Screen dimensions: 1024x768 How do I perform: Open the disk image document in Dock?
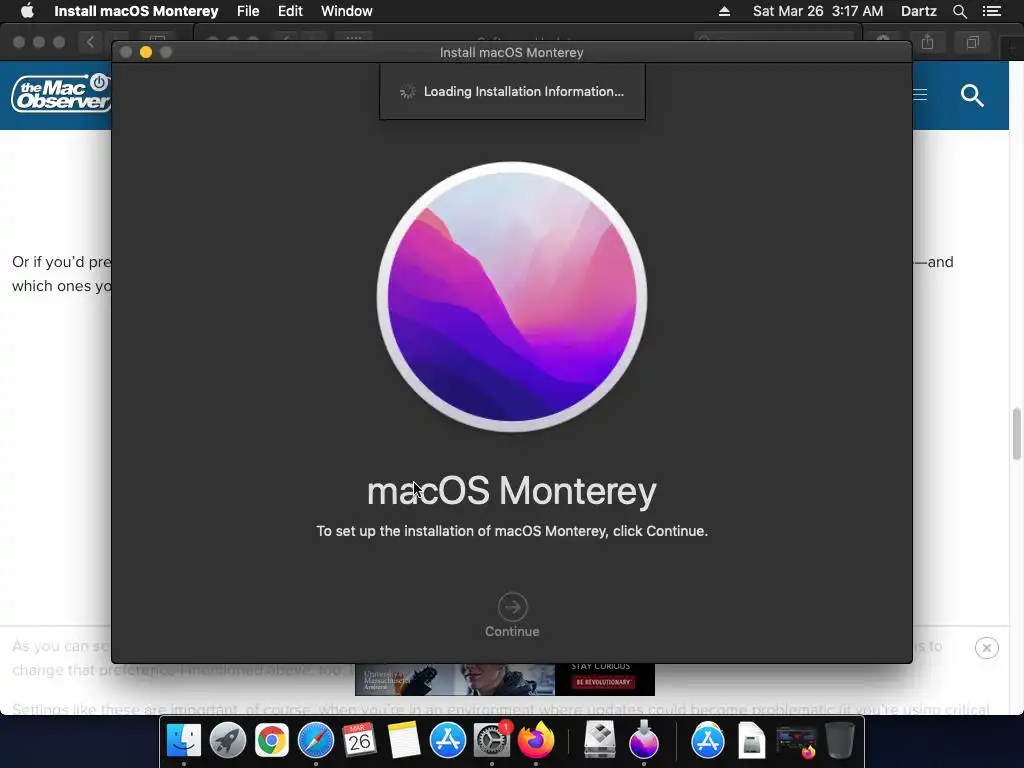pyautogui.click(x=752, y=740)
